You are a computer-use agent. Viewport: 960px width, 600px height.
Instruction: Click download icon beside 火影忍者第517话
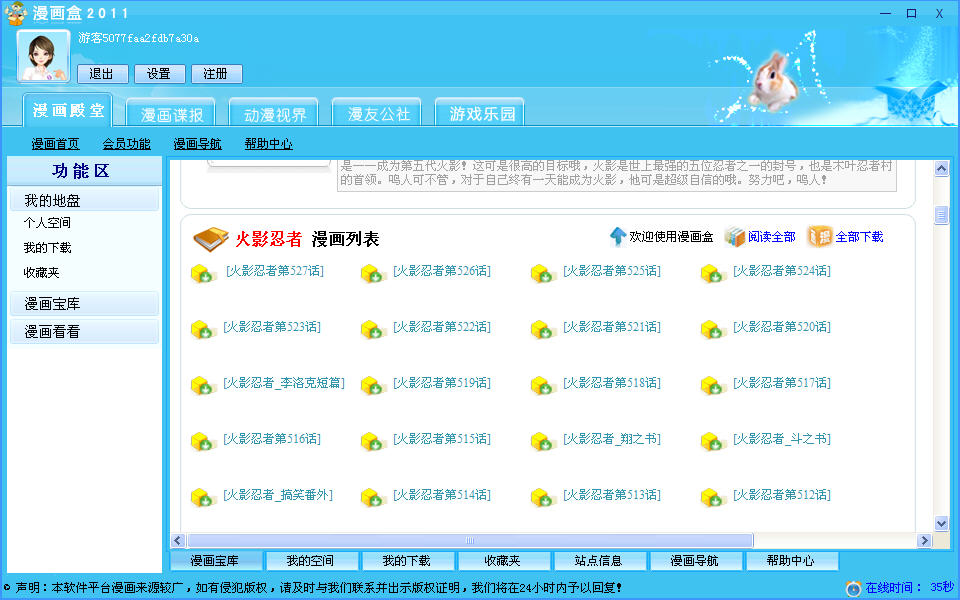pyautogui.click(x=714, y=386)
